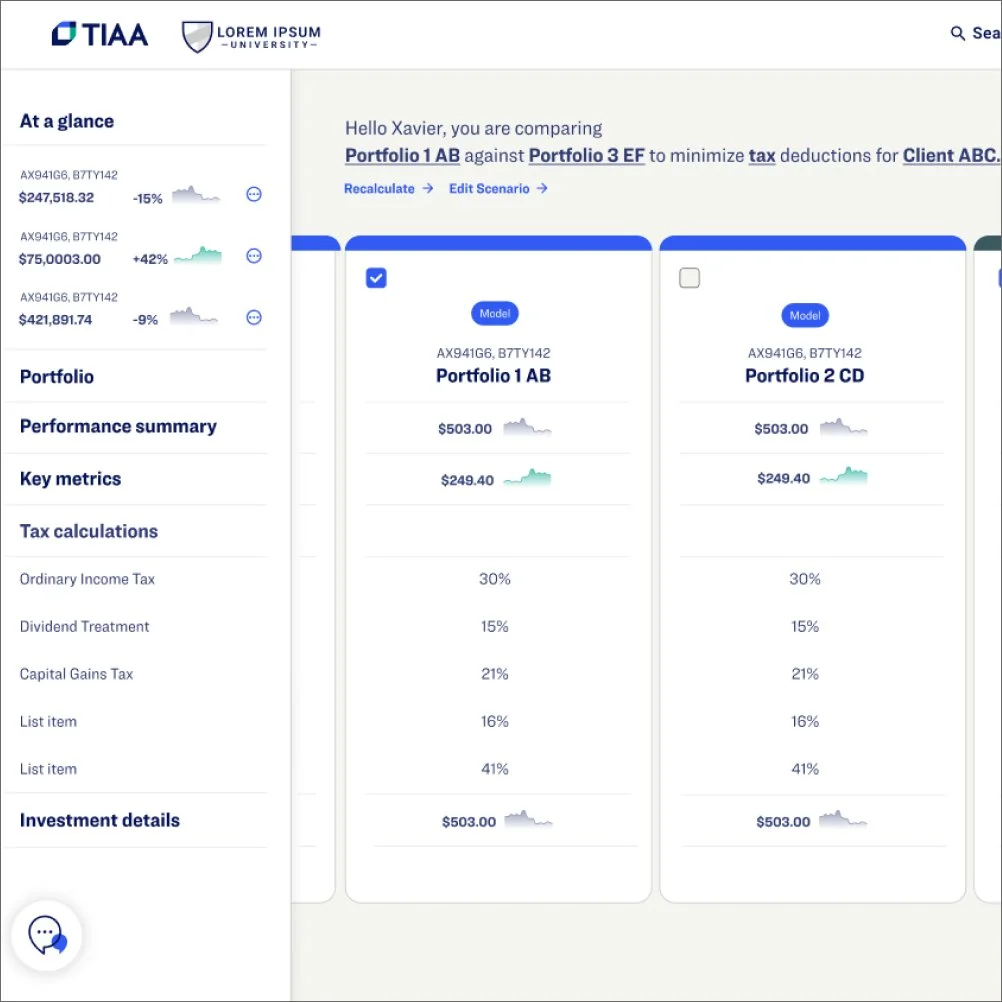Click the Model badge on Portfolio 2 CD
The image size is (1002, 1002).
pyautogui.click(x=805, y=316)
